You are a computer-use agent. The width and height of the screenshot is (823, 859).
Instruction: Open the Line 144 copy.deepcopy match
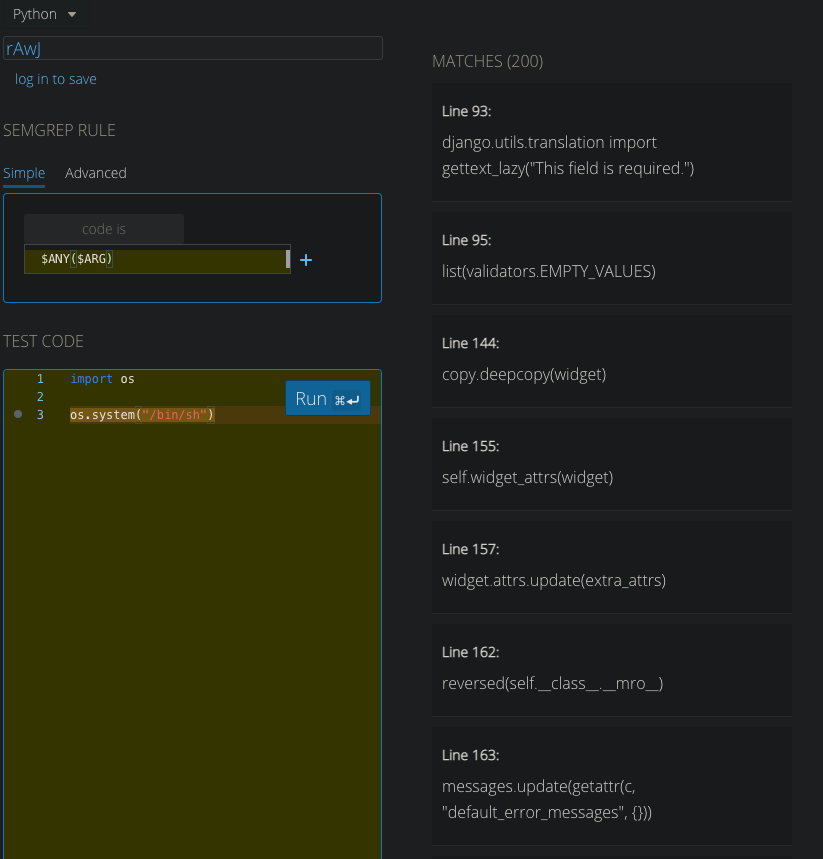click(611, 362)
